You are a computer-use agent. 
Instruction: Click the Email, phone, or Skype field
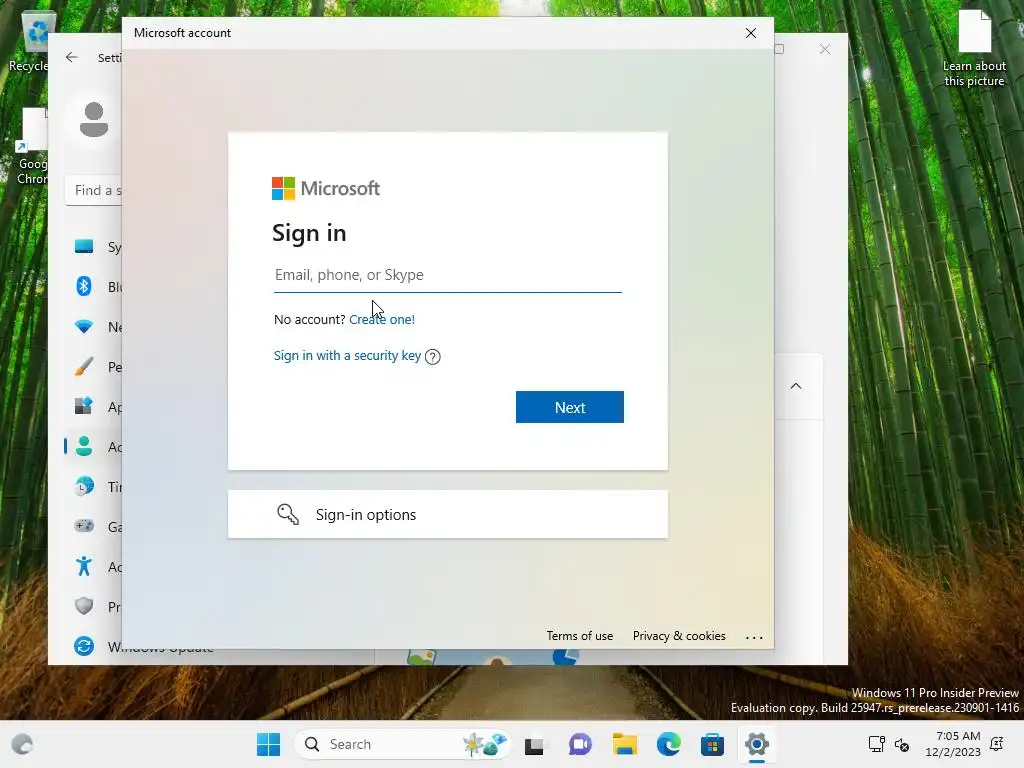[x=447, y=275]
